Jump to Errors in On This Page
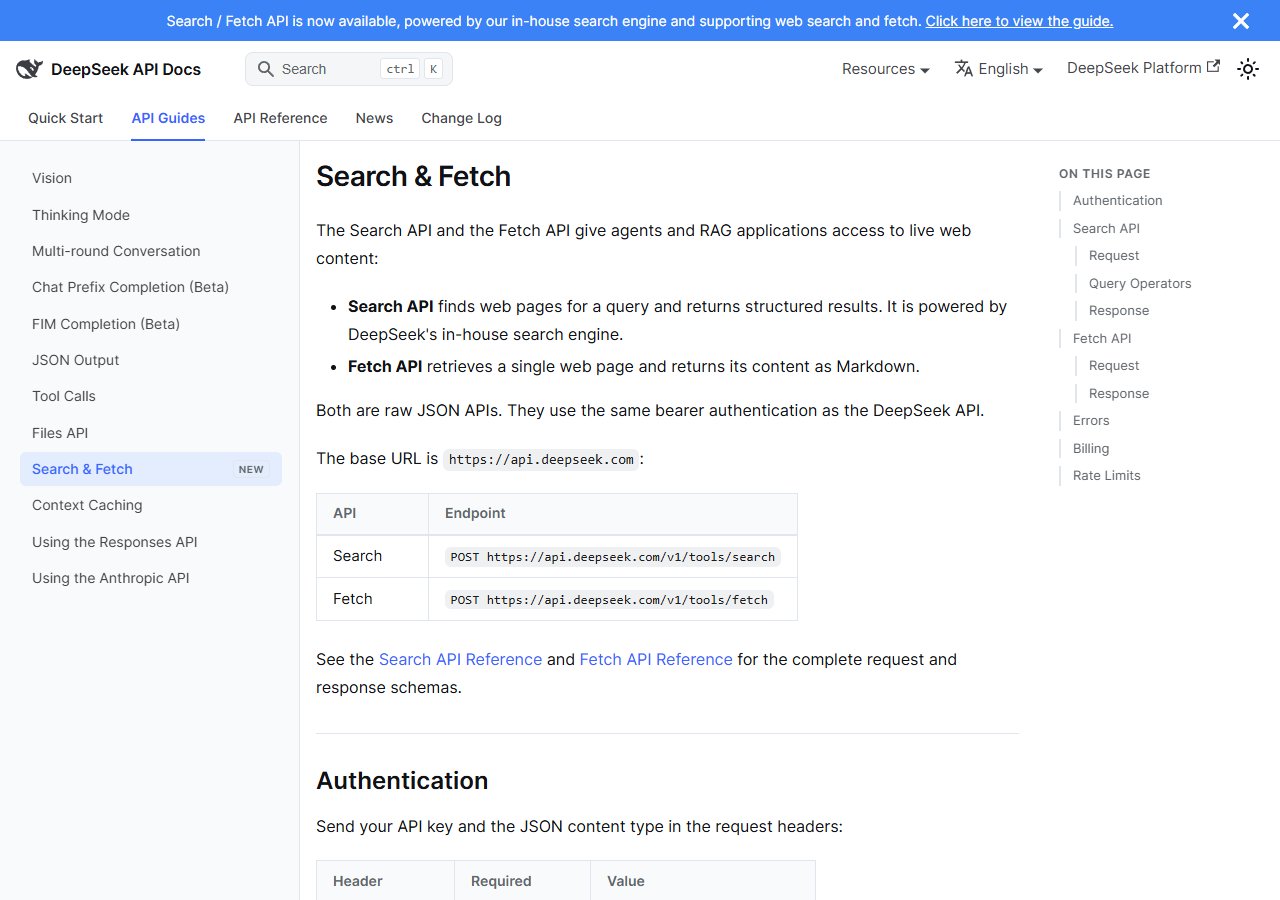 [x=1091, y=420]
